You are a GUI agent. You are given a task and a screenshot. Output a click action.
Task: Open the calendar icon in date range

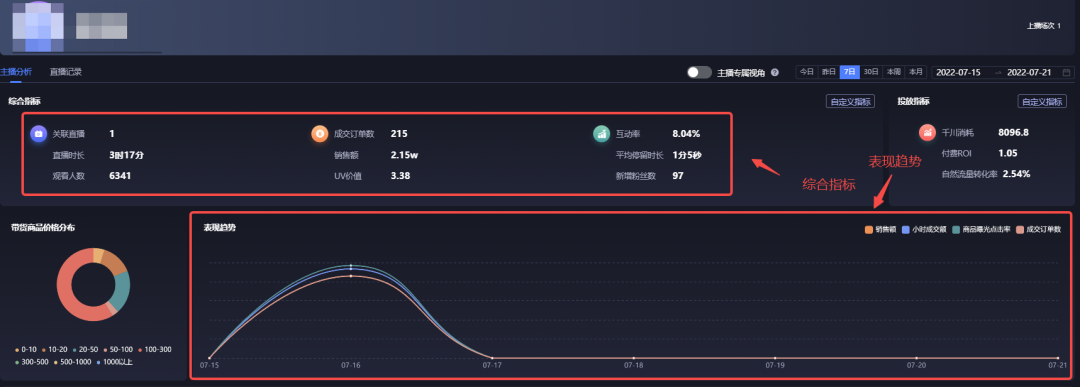click(1066, 72)
